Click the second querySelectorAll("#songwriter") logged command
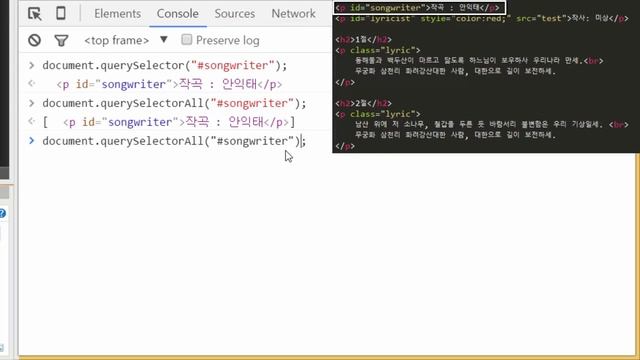The height and width of the screenshot is (360, 640). (174, 103)
